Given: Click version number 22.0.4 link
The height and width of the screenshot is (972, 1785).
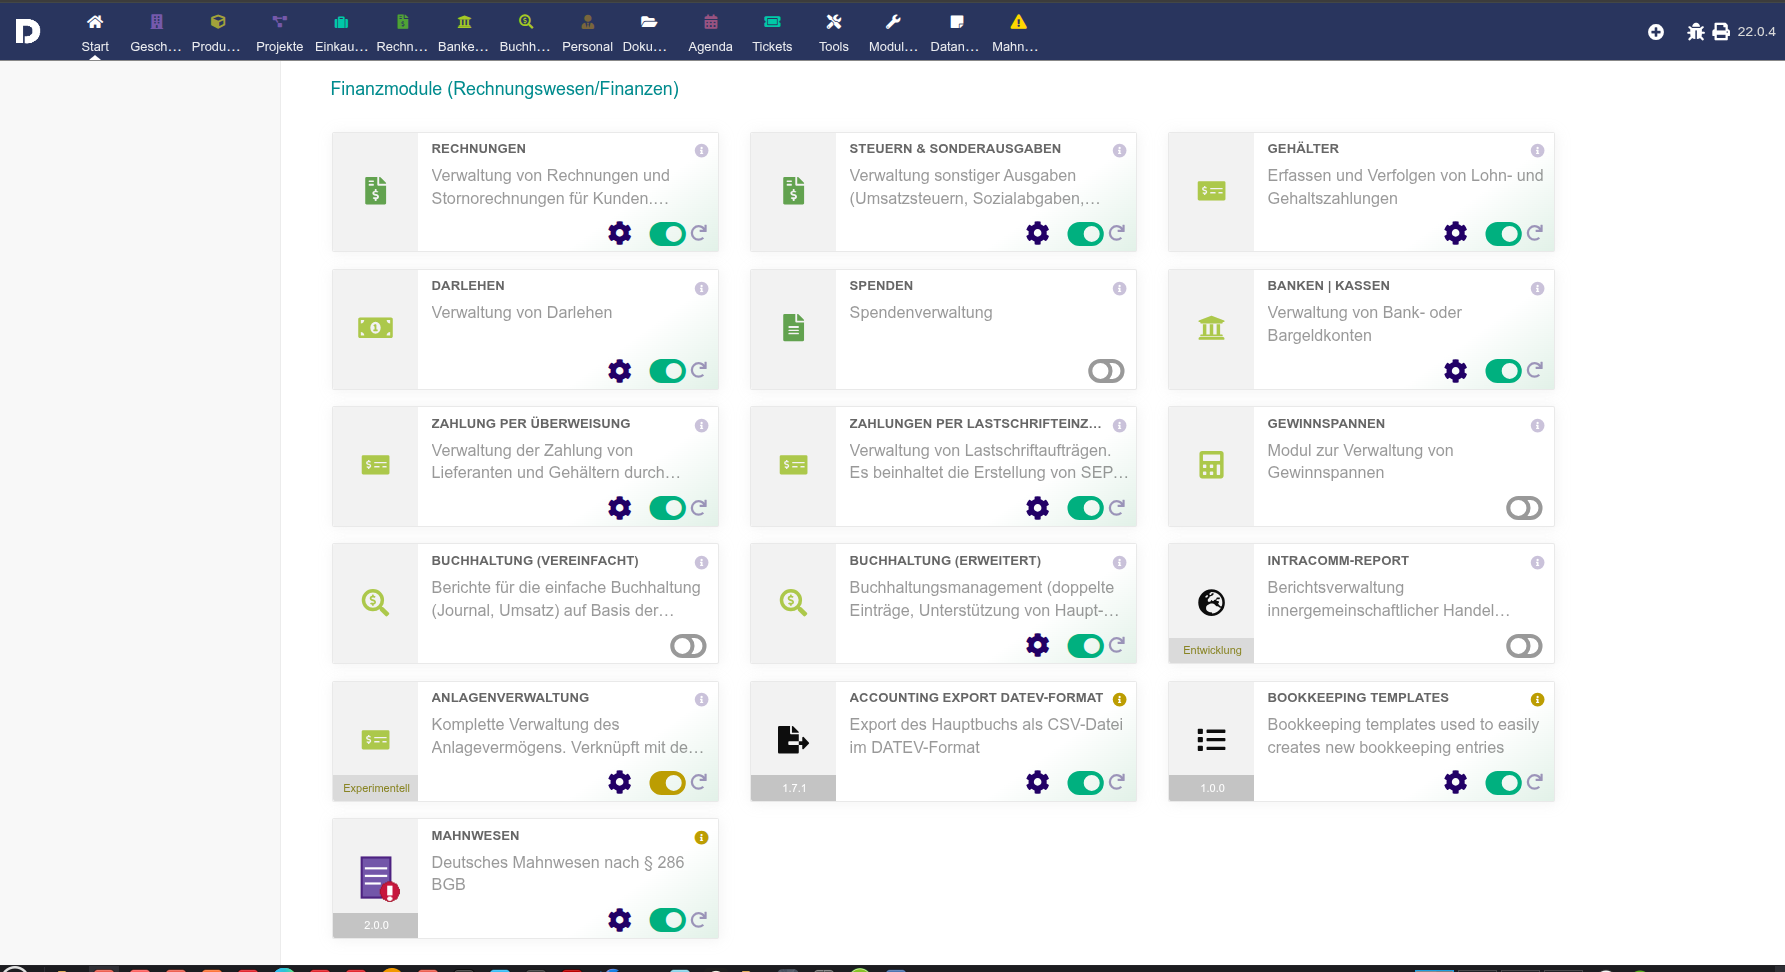Looking at the screenshot, I should (x=1756, y=32).
